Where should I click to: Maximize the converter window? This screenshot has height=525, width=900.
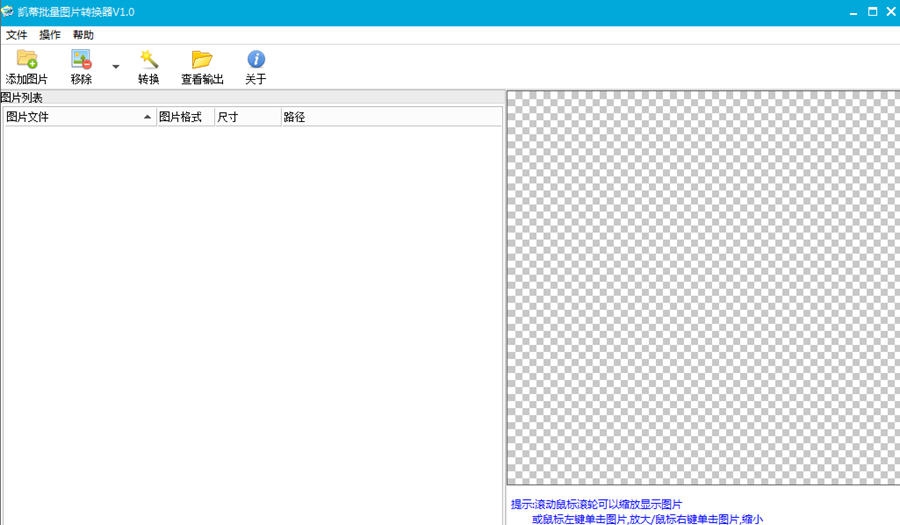(872, 11)
